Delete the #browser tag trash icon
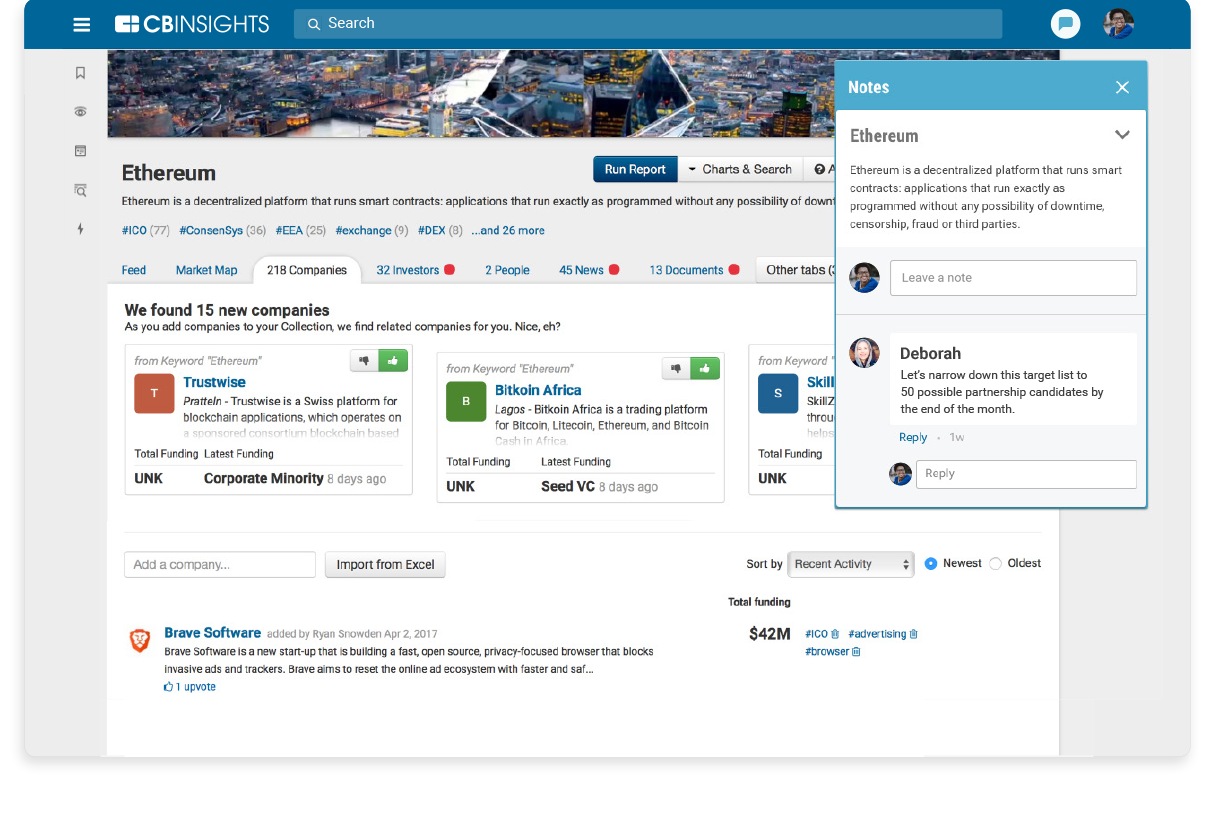Viewport: 1212px width, 814px height. click(856, 652)
